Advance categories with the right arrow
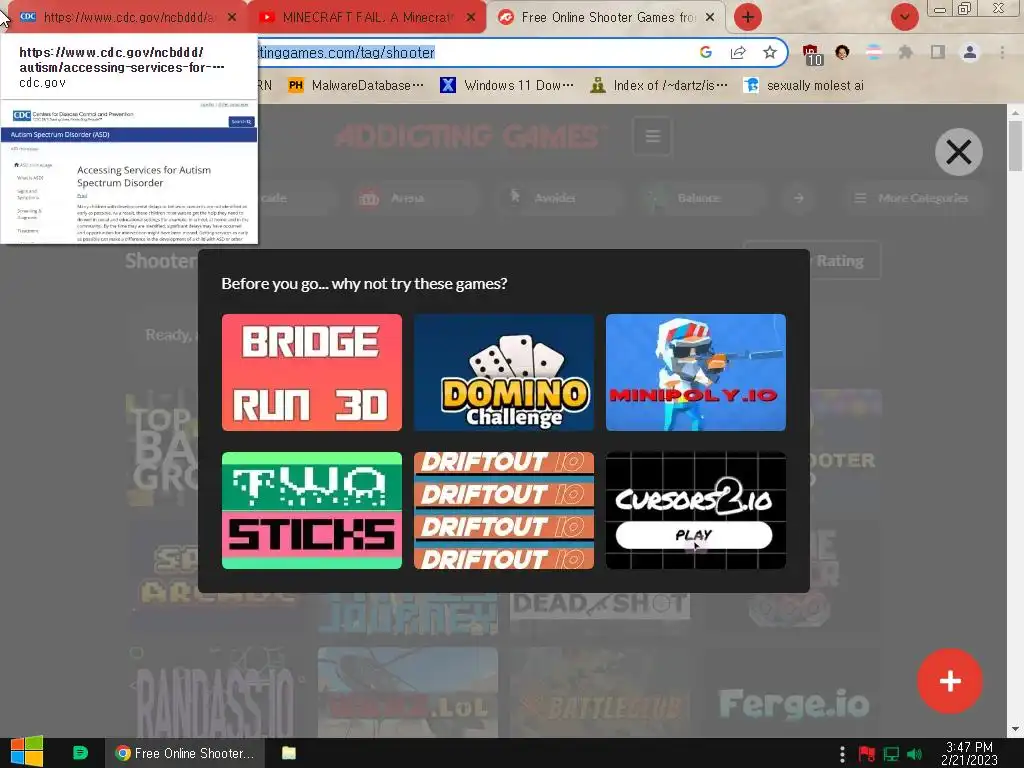 click(x=799, y=198)
